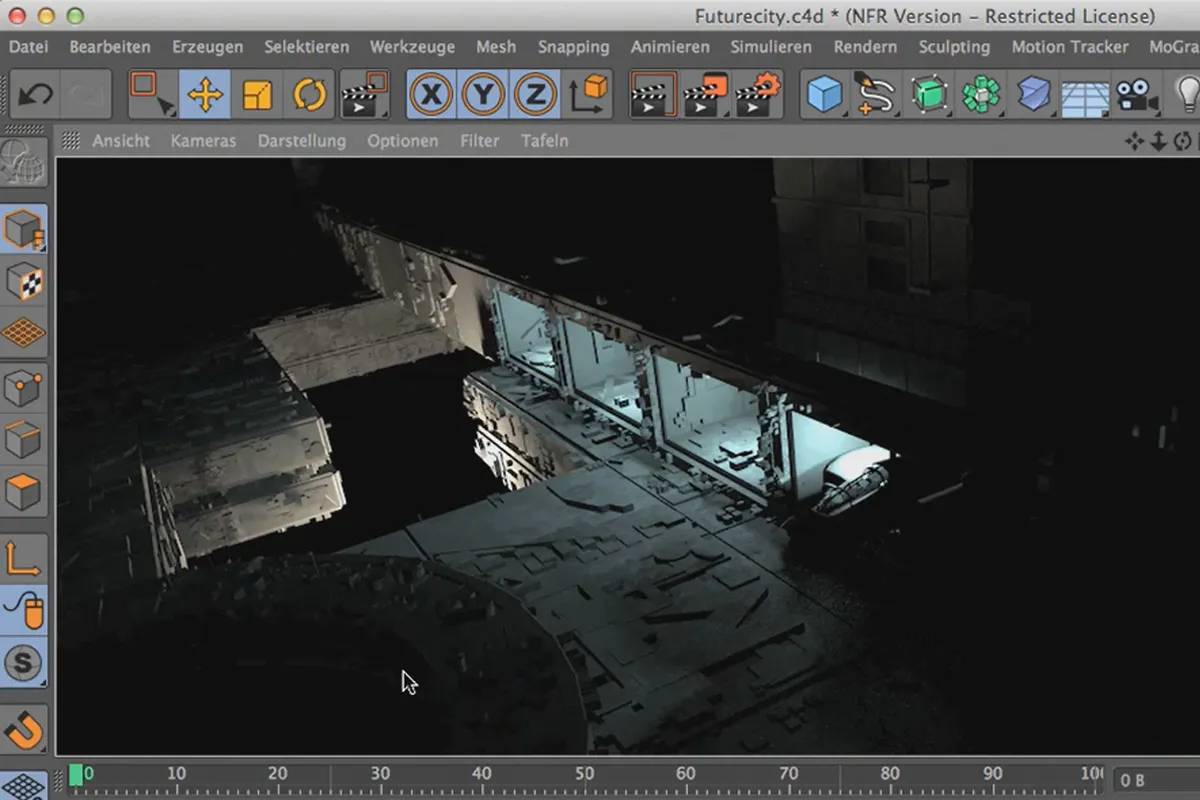This screenshot has width=1200, height=800.
Task: Switch to Polygons mode in left sidebar
Action: click(23, 490)
